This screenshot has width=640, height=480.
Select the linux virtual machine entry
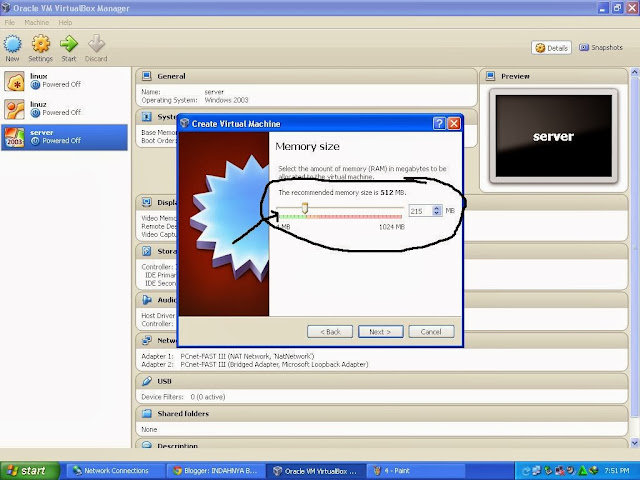tap(64, 81)
